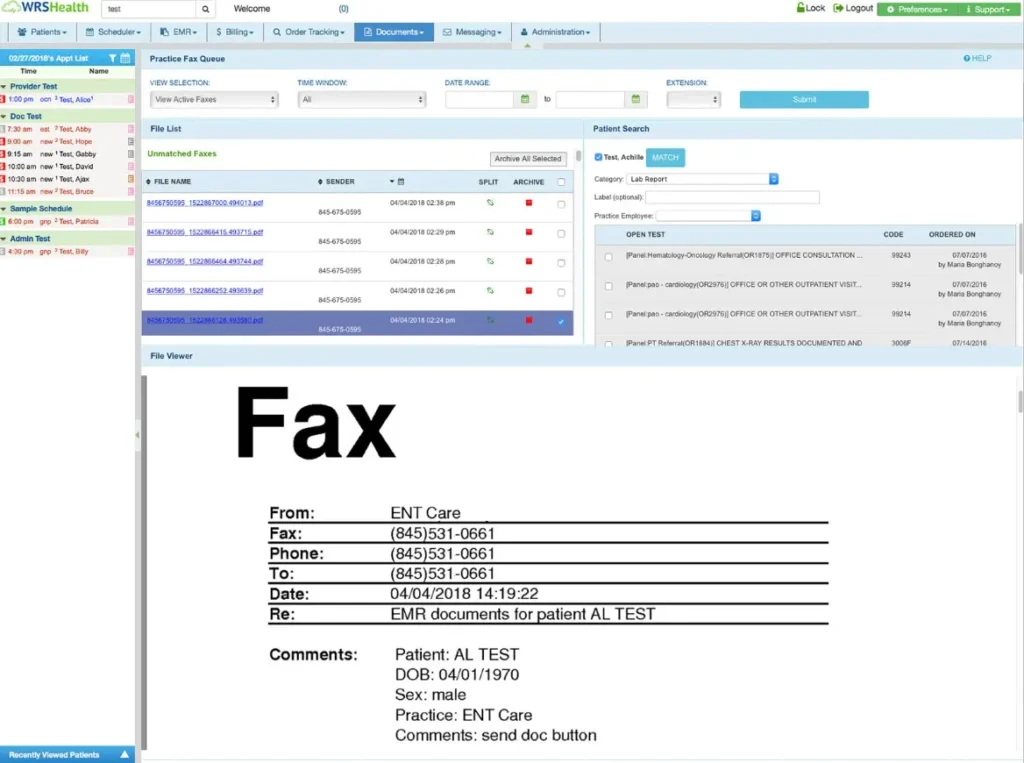Open the Messaging menu
Viewport: 1024px width, 763px height.
pyautogui.click(x=471, y=31)
